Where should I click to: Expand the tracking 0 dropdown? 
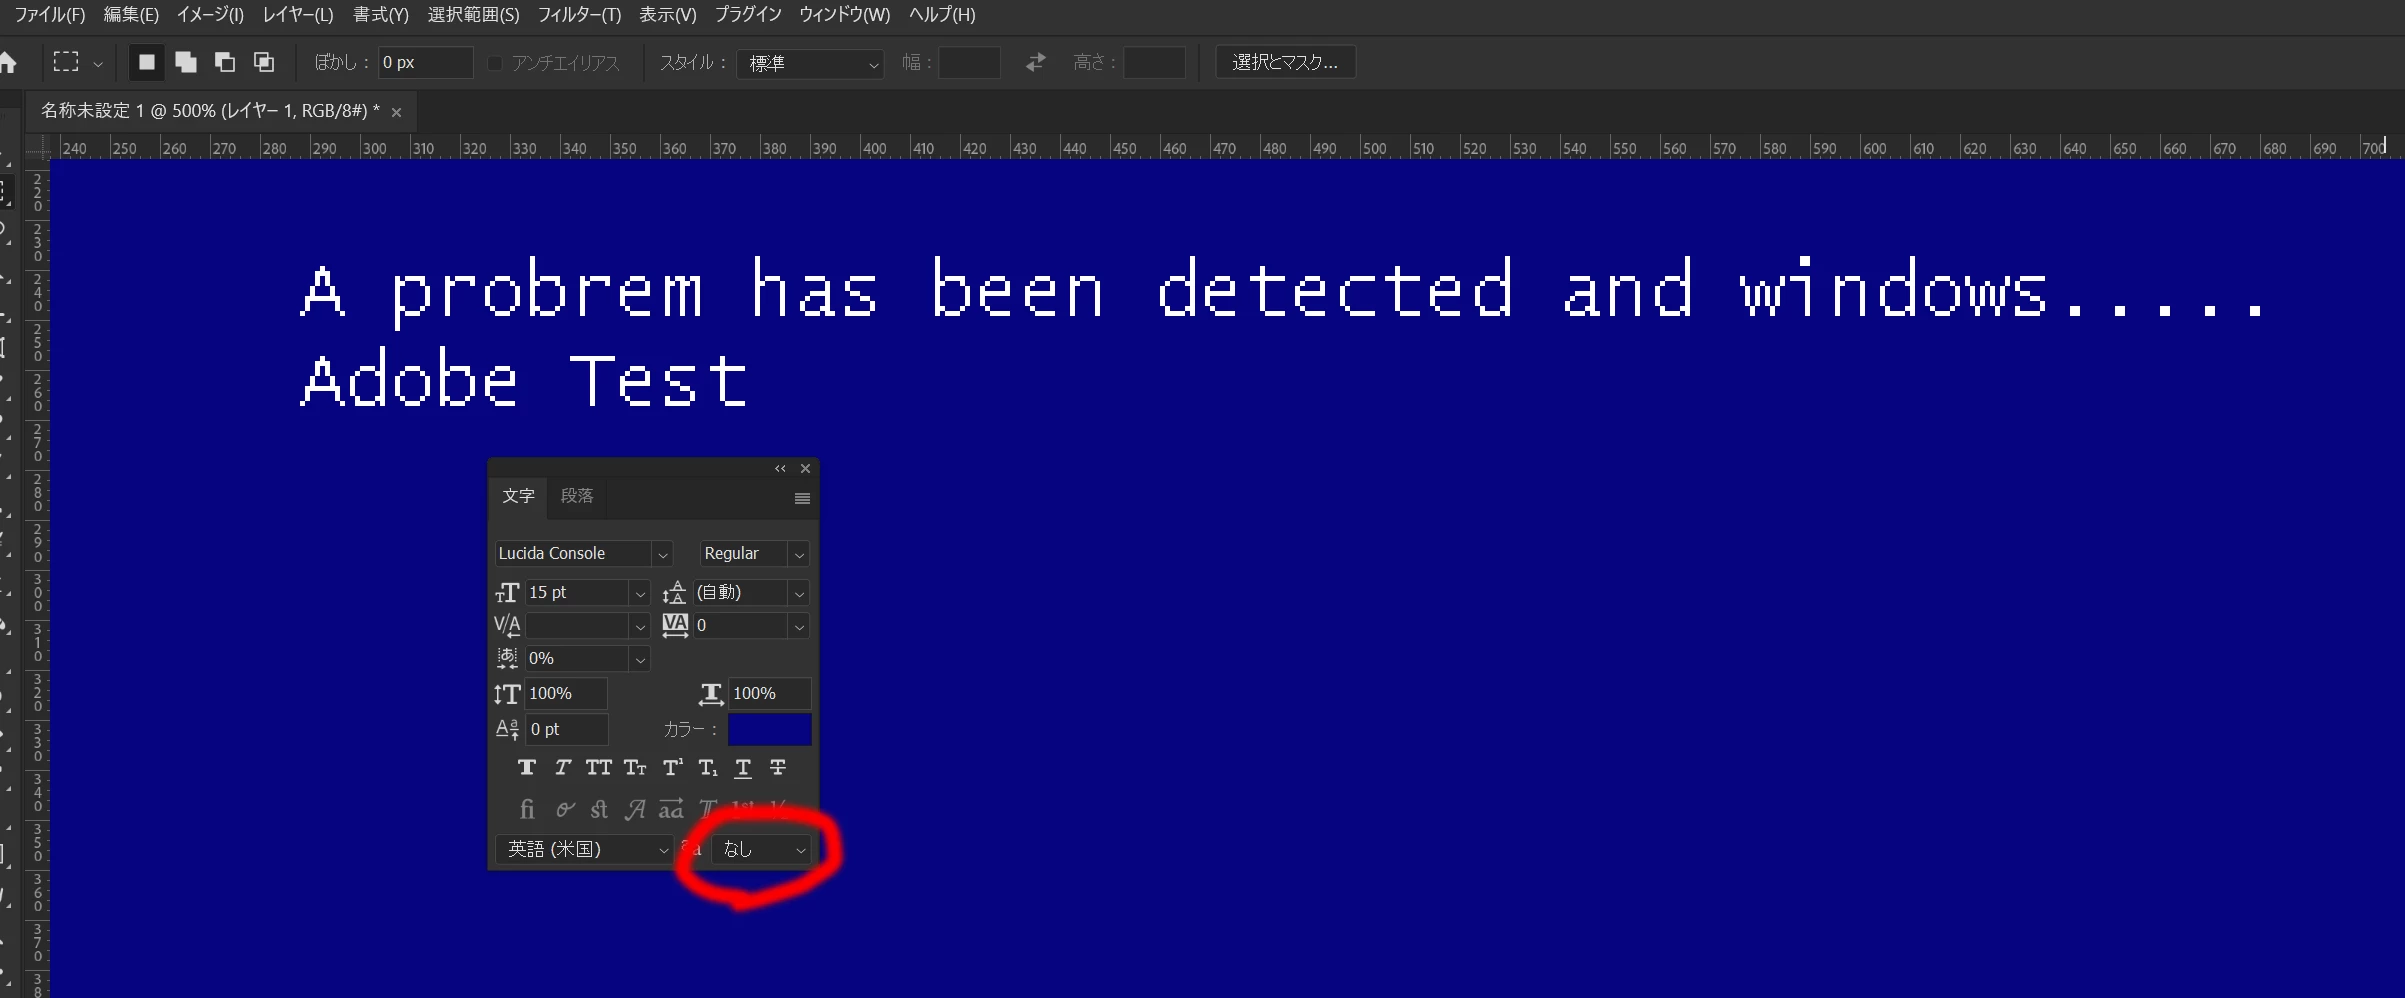[799, 626]
